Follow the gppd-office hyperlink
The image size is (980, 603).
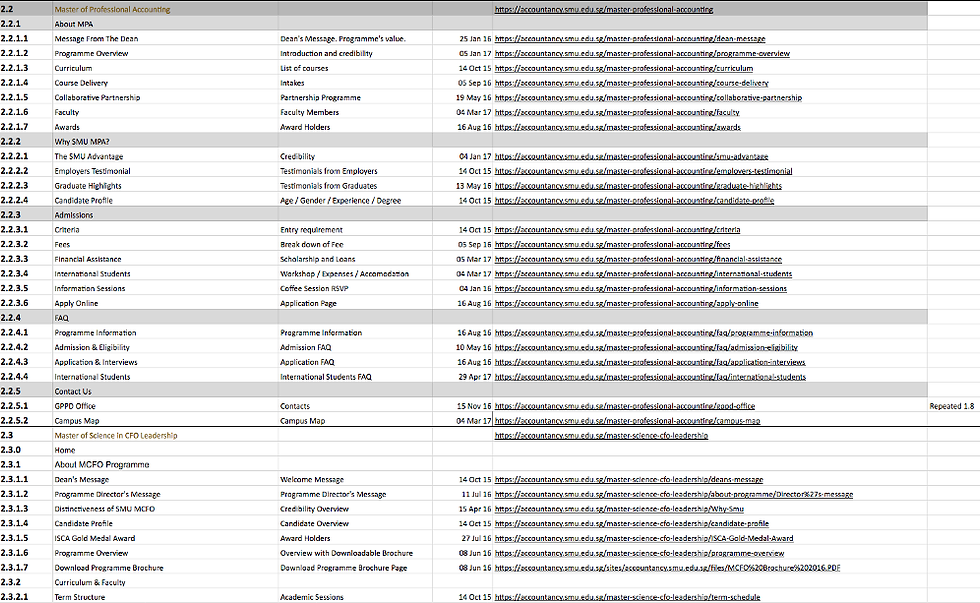point(625,406)
